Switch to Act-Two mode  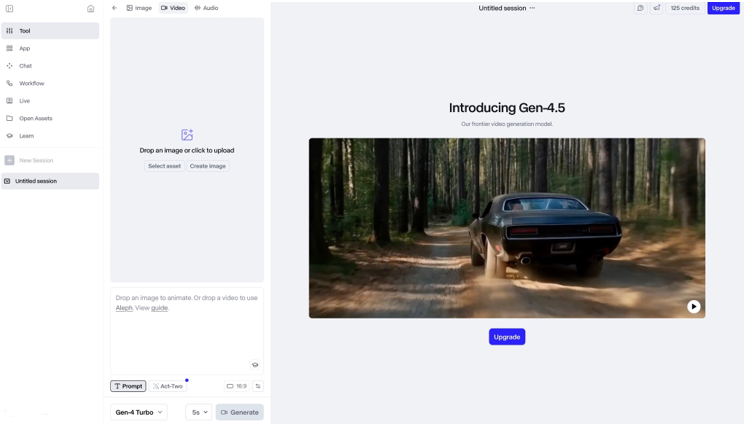[x=168, y=386]
